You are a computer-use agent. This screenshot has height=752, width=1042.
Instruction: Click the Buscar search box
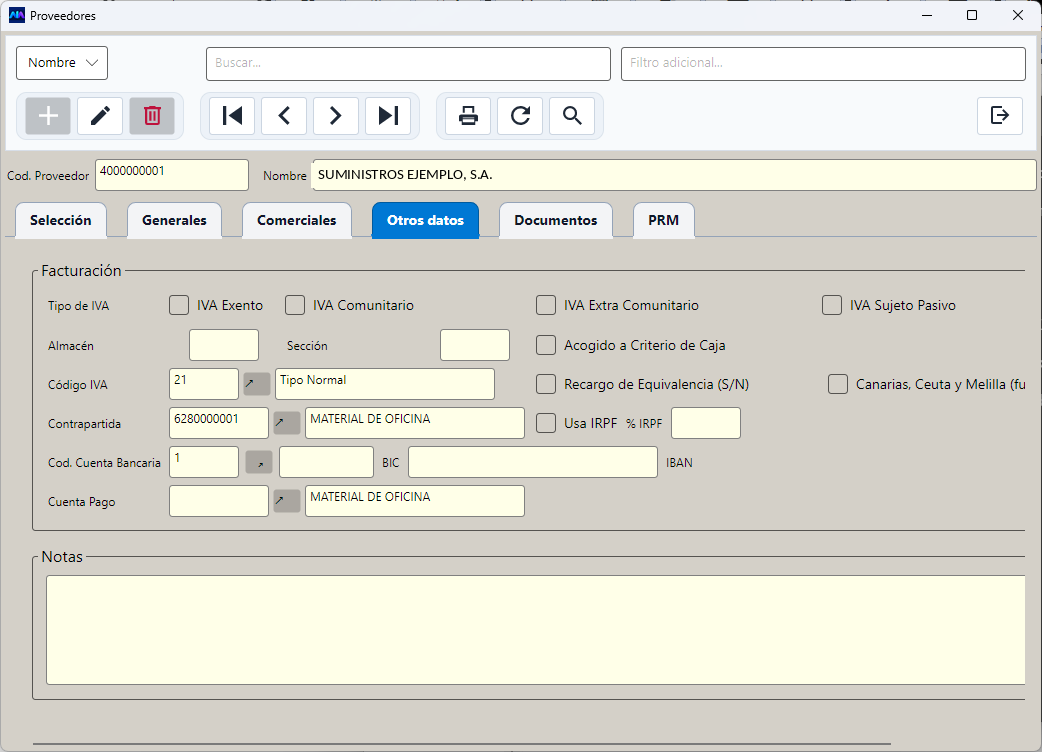coord(408,64)
